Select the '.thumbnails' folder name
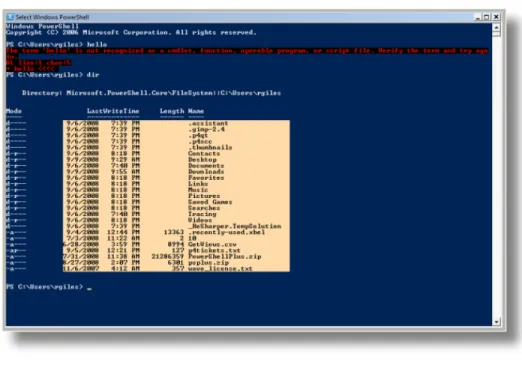522x369 pixels. coord(210,147)
